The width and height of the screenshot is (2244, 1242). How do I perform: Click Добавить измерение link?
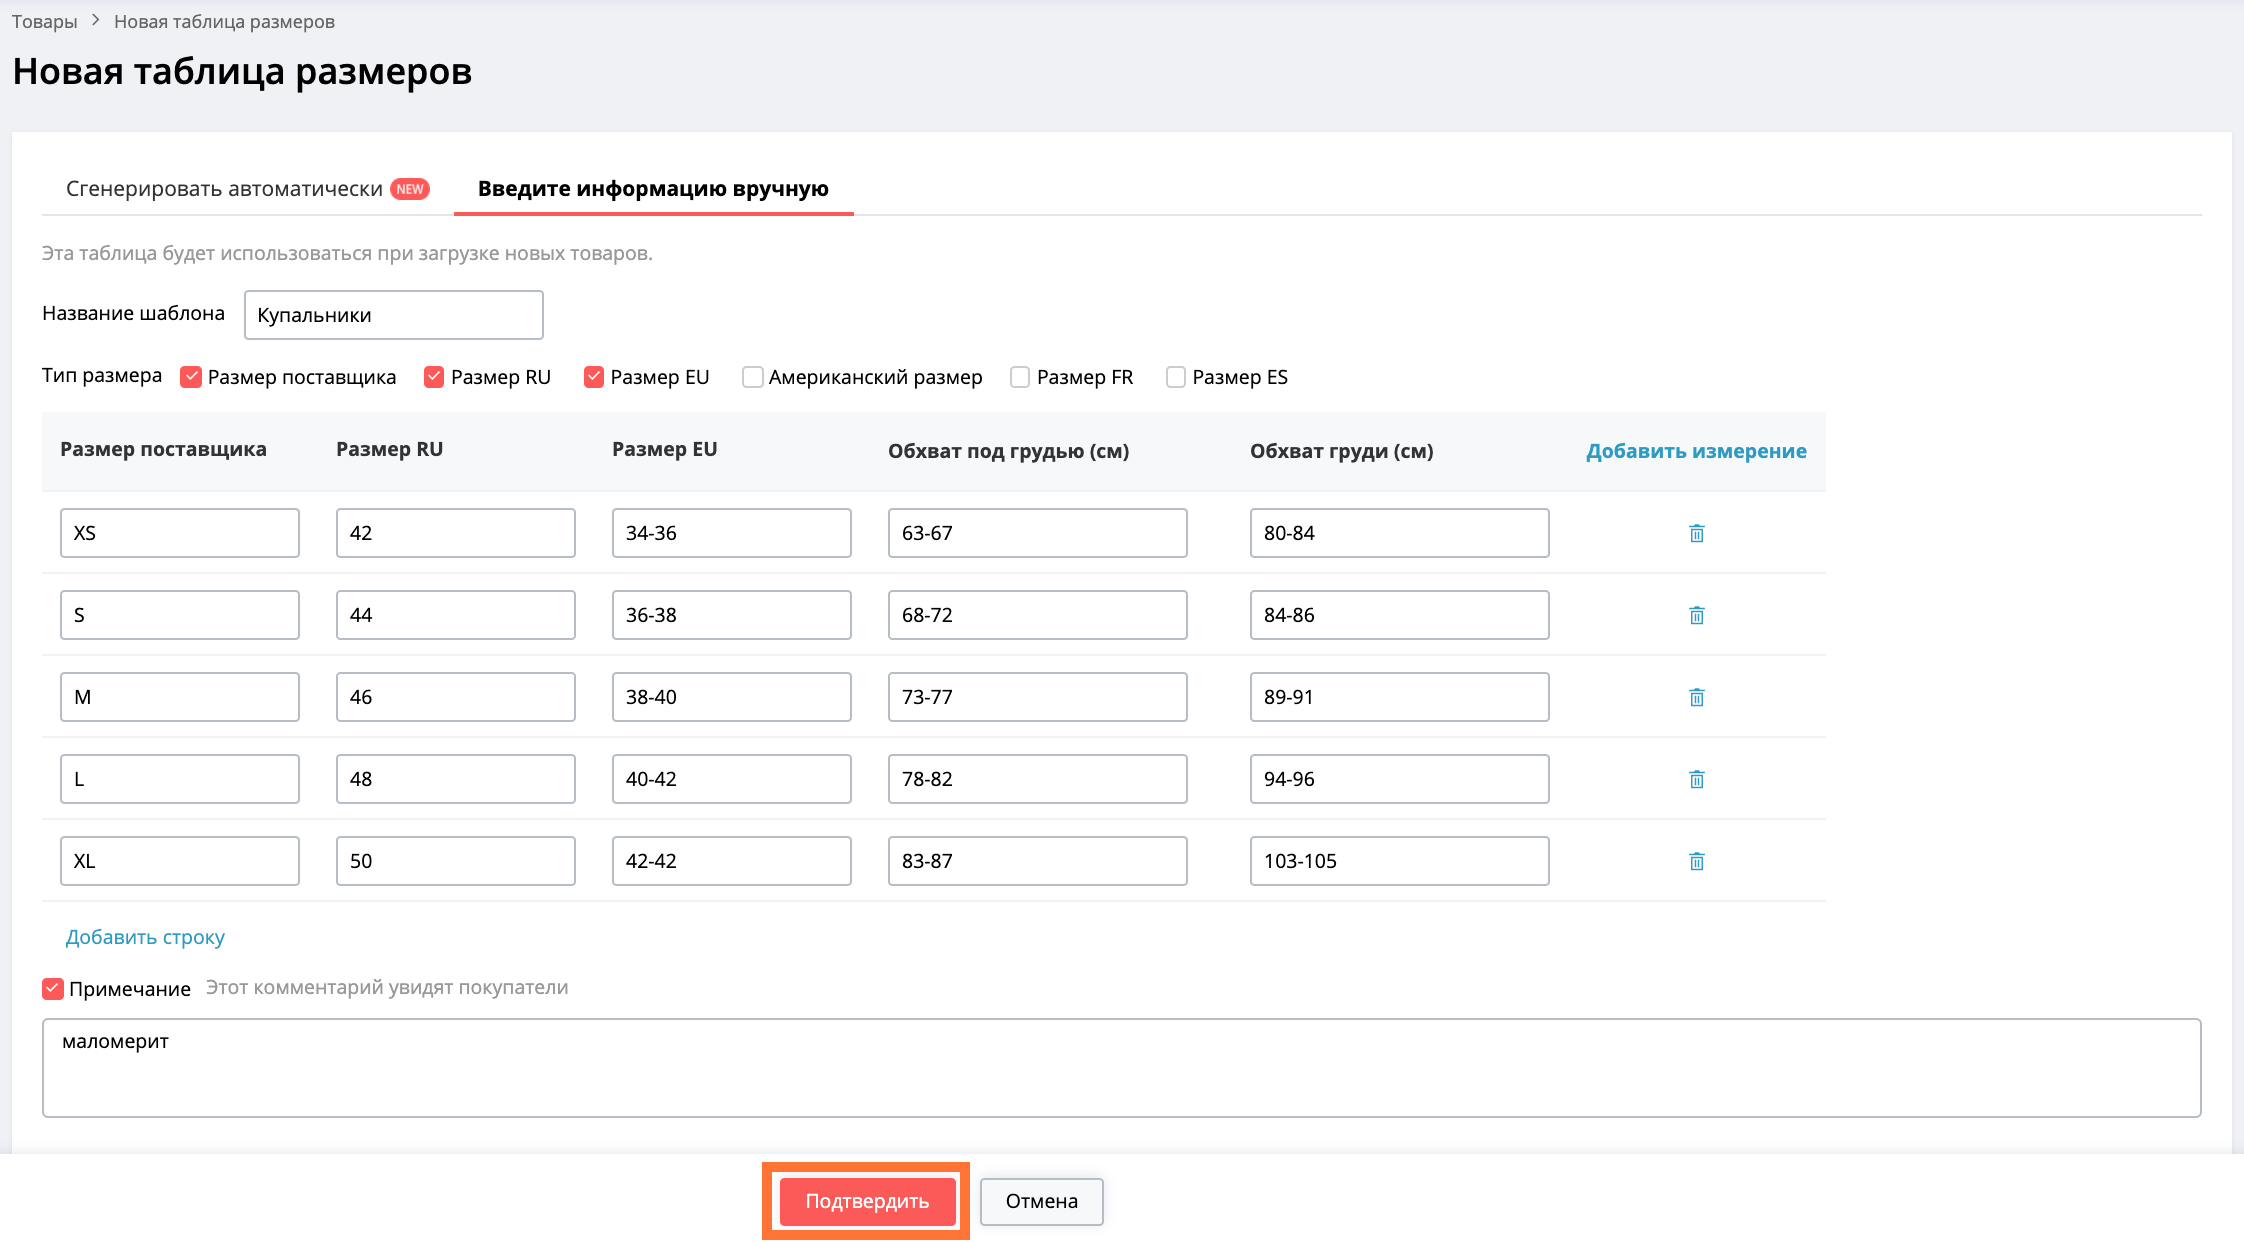pos(1696,451)
